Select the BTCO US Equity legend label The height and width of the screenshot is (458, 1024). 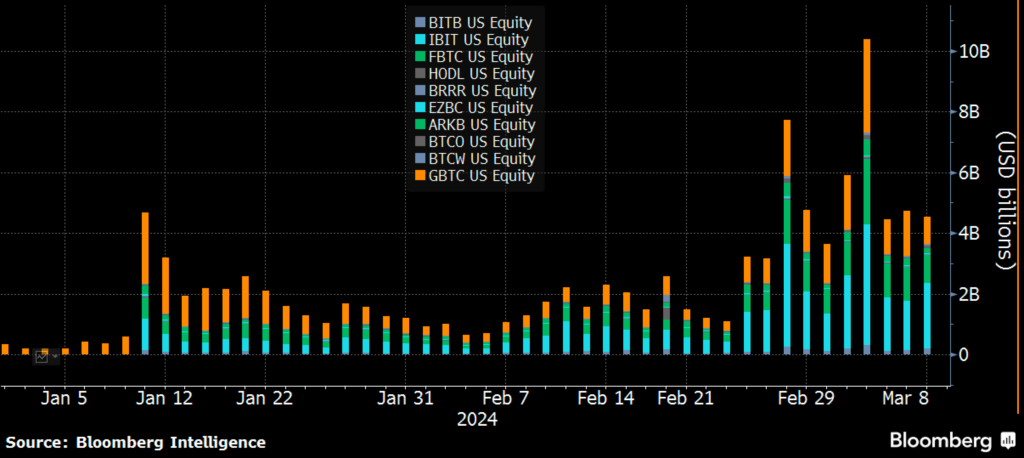click(x=482, y=142)
